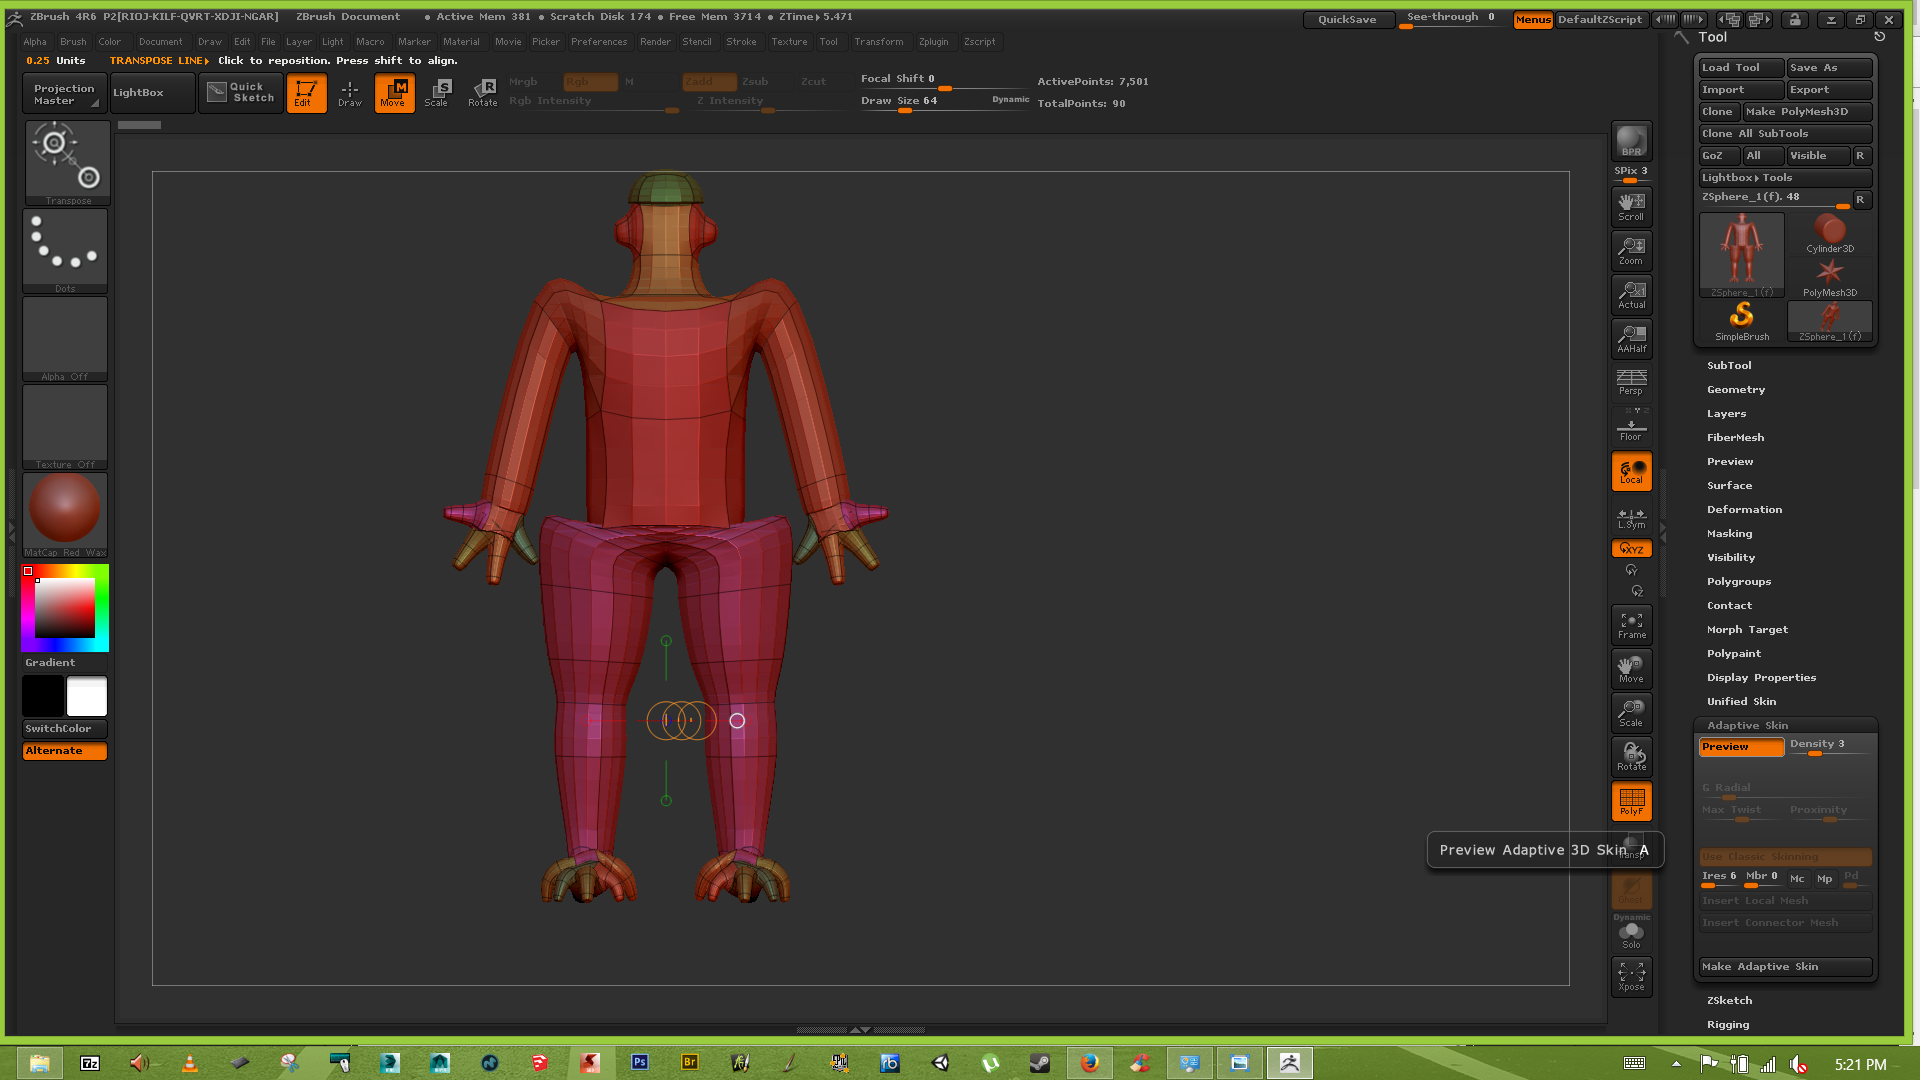Screen dimensions: 1920x1080
Task: Toggle PolyF wireframe display
Action: click(x=1631, y=801)
